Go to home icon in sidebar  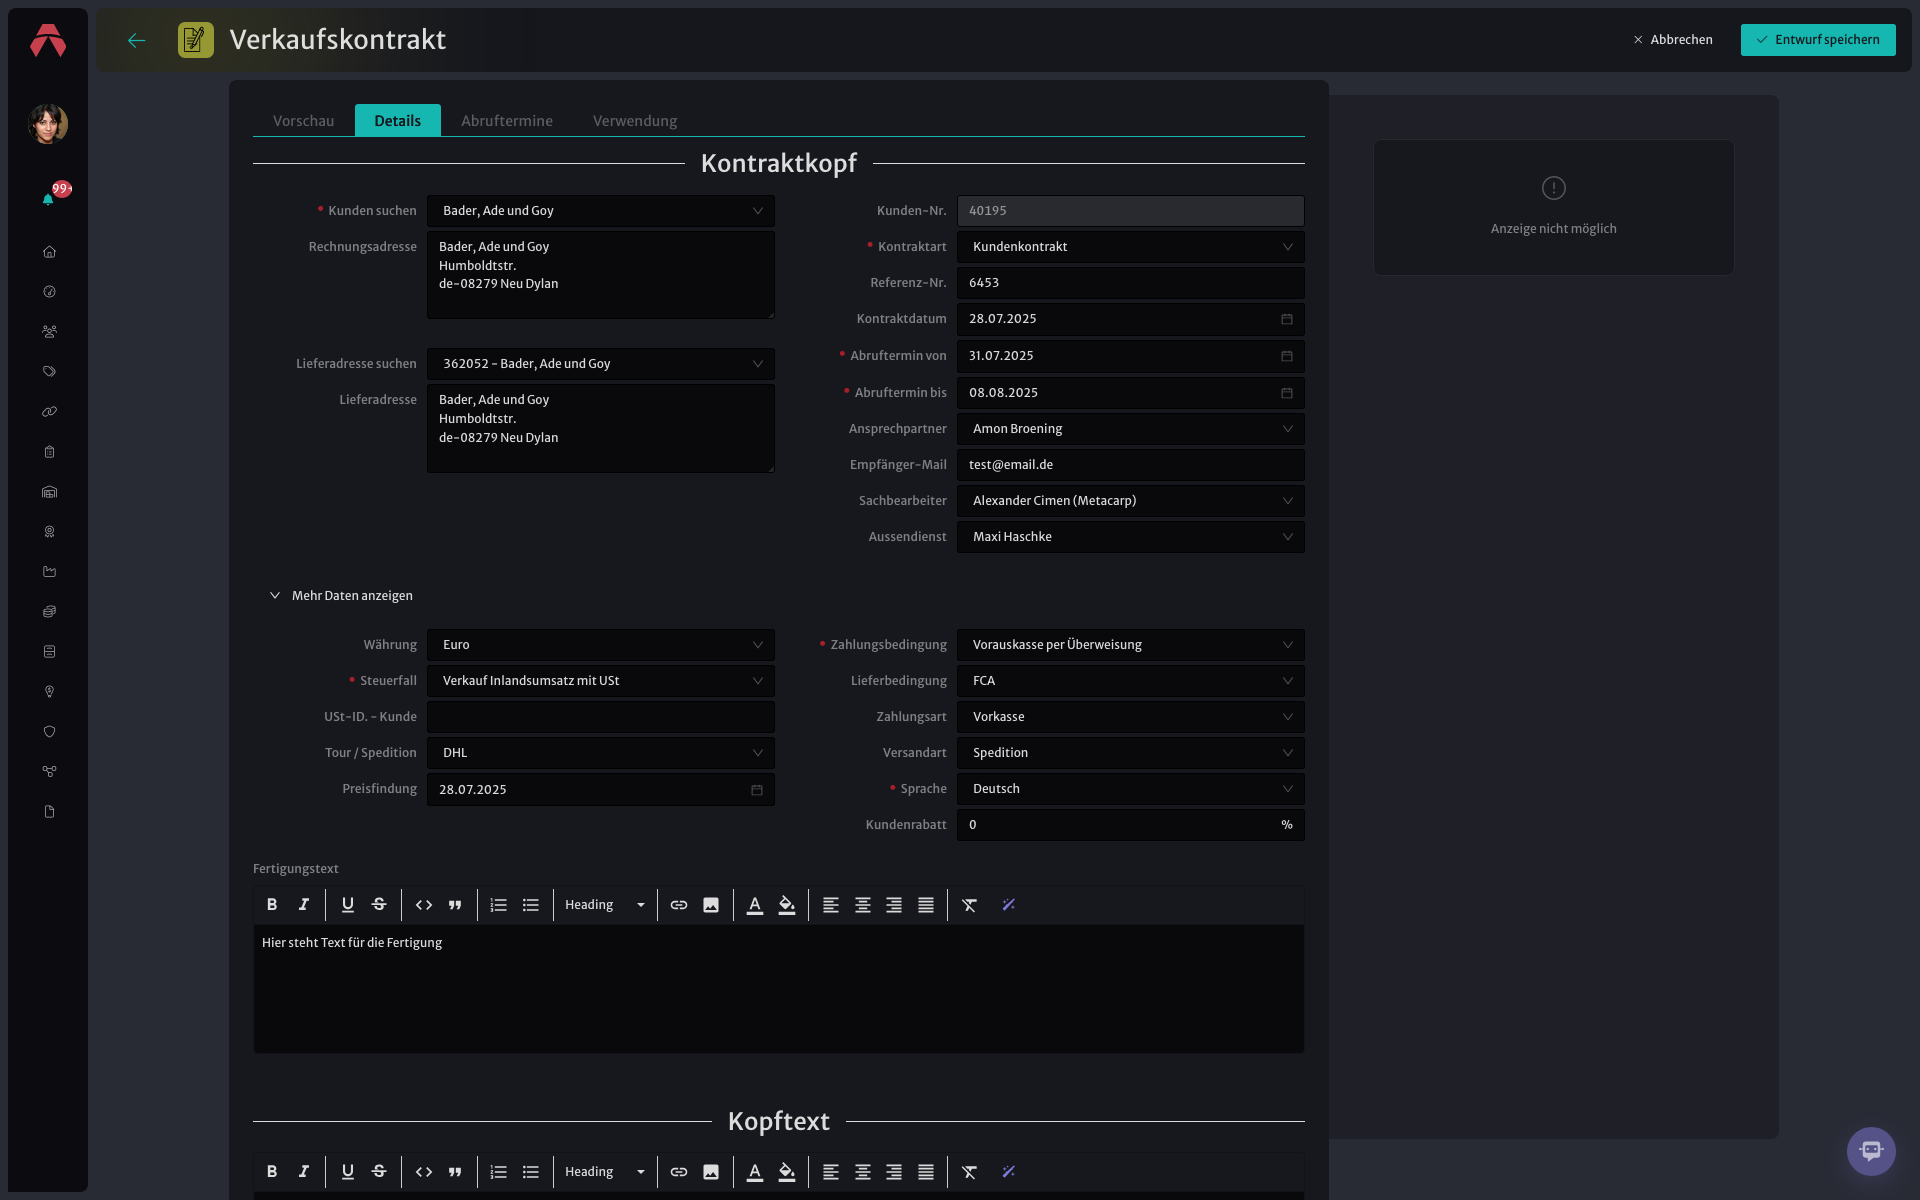(x=49, y=252)
